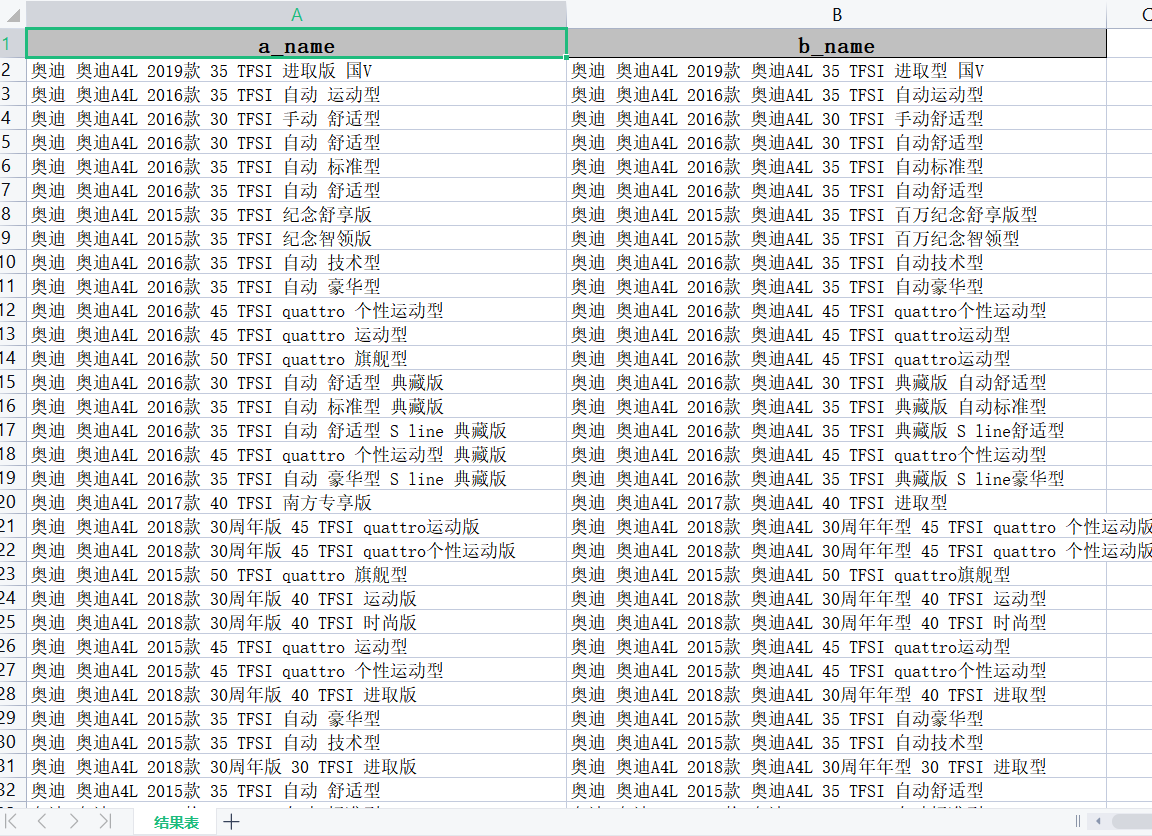1152x836 pixels.
Task: Open the 结果表 sheet tab
Action: point(176,822)
